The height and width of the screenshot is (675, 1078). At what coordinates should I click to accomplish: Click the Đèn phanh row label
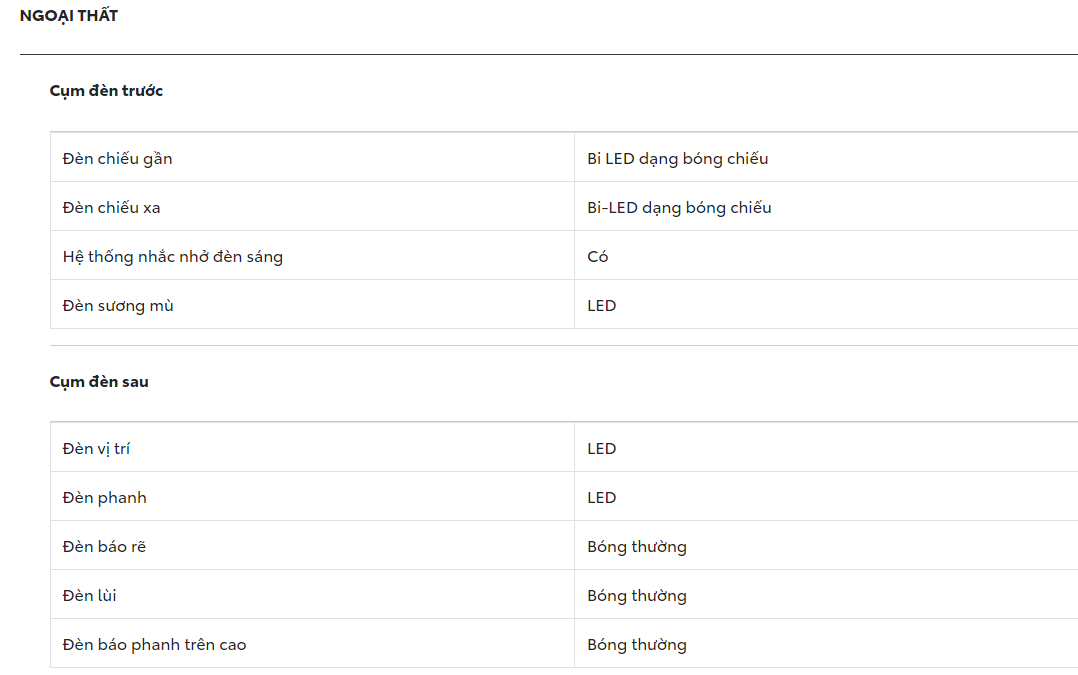click(104, 498)
